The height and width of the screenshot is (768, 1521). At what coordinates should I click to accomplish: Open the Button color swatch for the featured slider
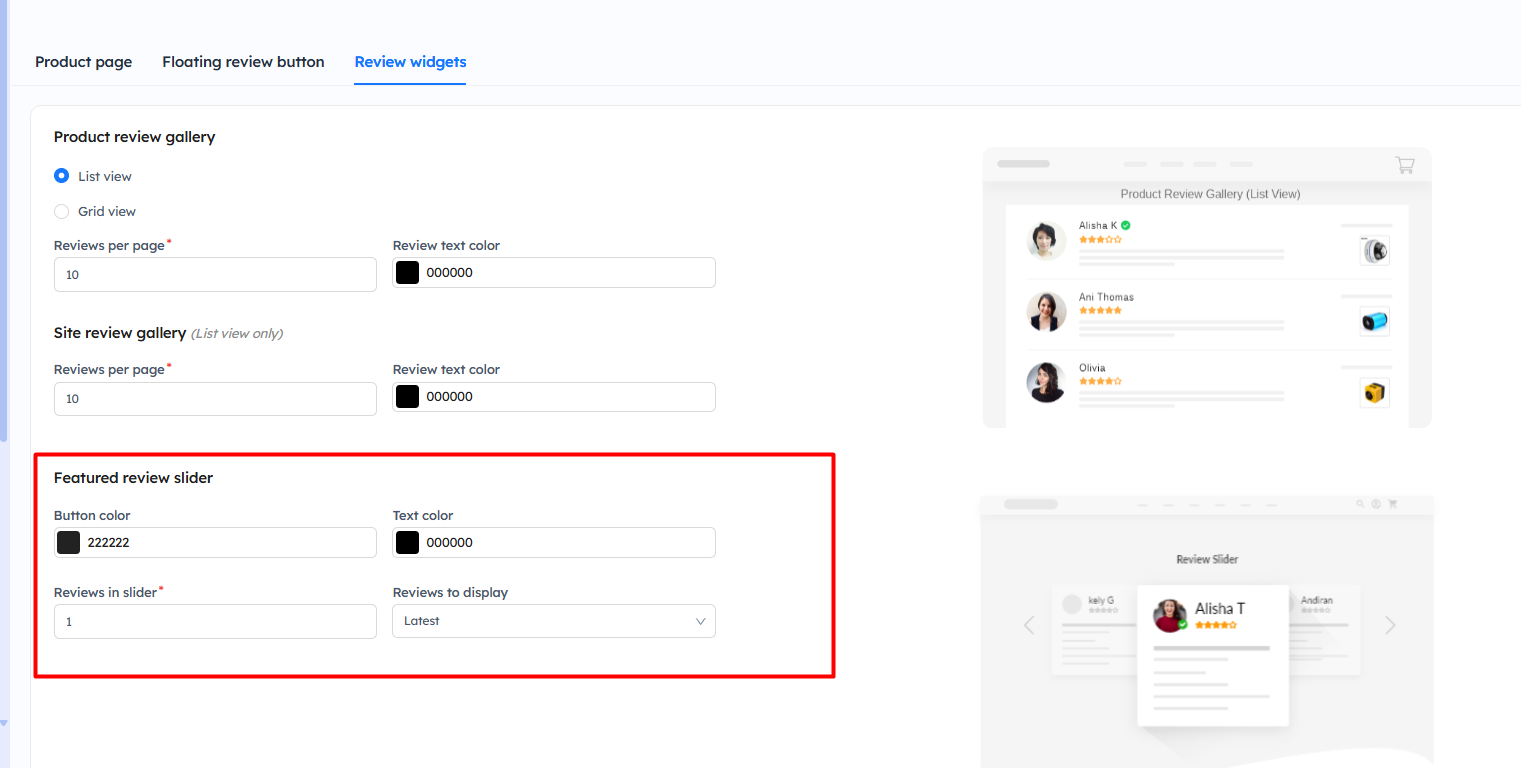(x=69, y=543)
